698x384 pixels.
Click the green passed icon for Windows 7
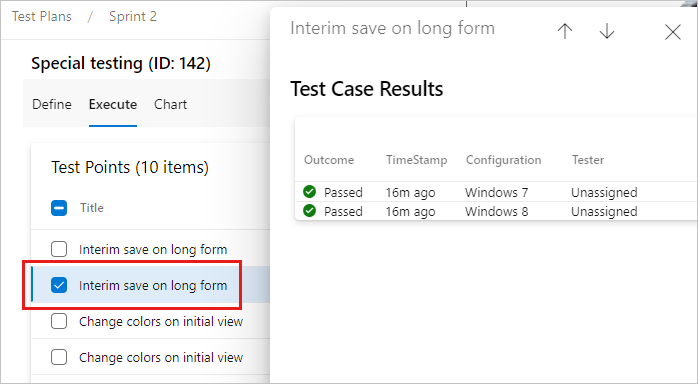click(309, 192)
